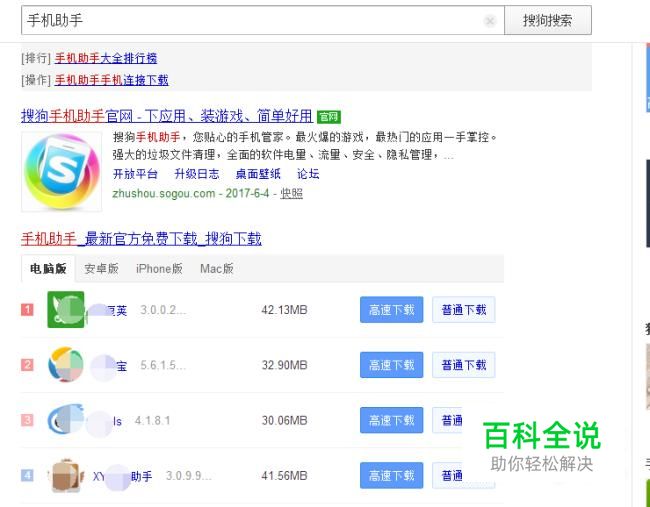Switch to the Mac版 tab
Screen dimensions: 650x507
tap(217, 269)
